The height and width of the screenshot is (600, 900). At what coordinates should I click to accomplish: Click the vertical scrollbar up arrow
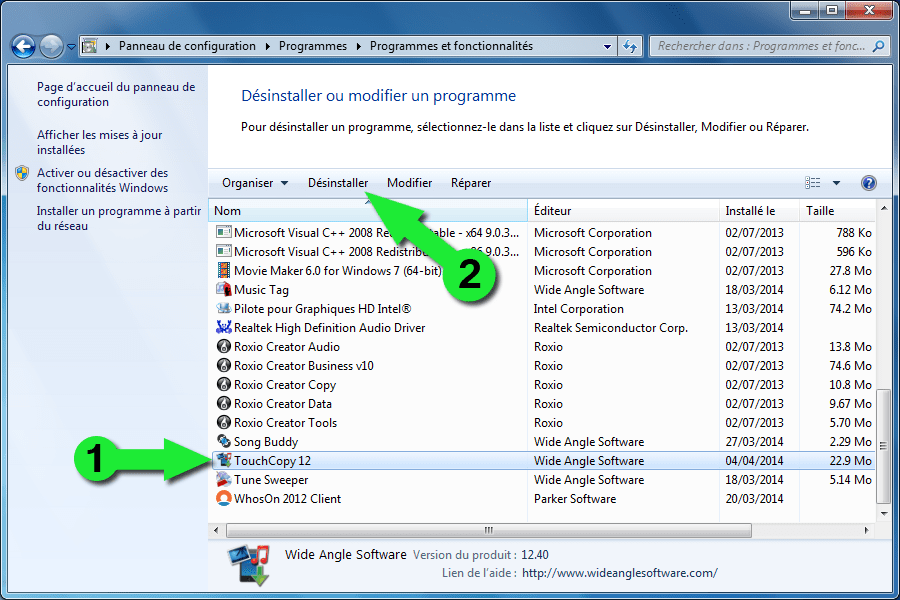(x=884, y=208)
